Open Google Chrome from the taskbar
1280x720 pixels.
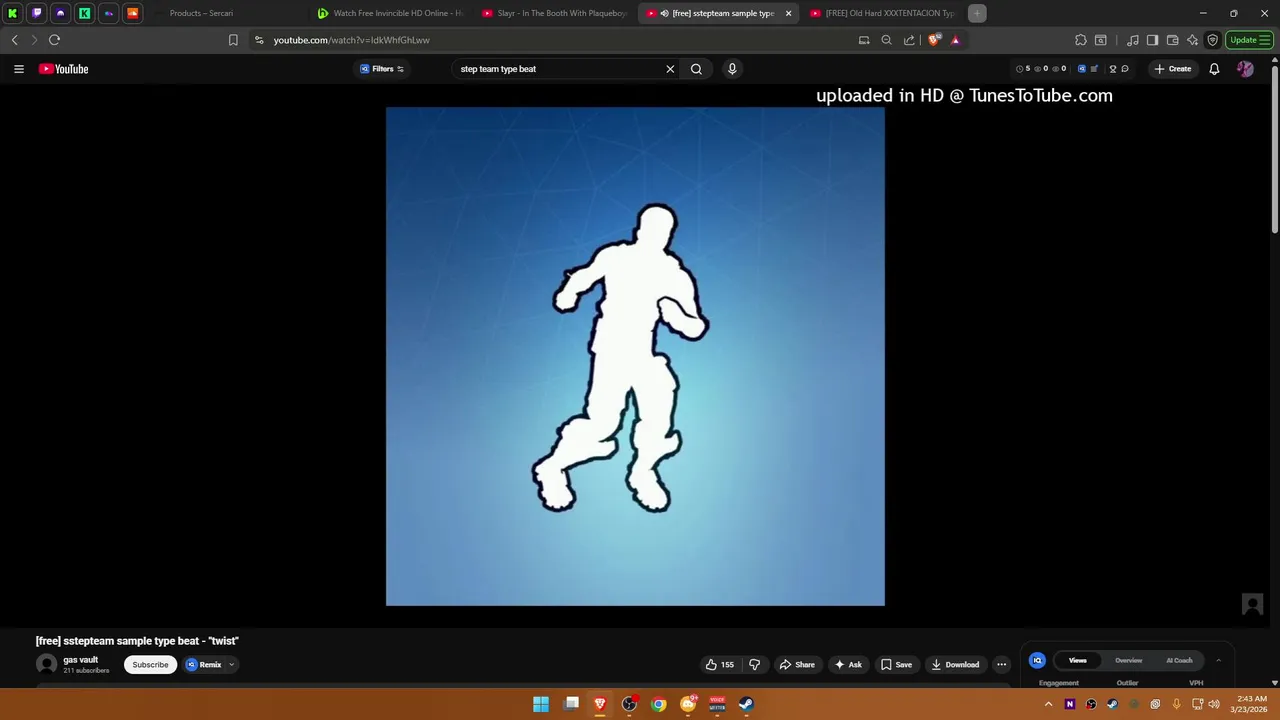point(658,704)
